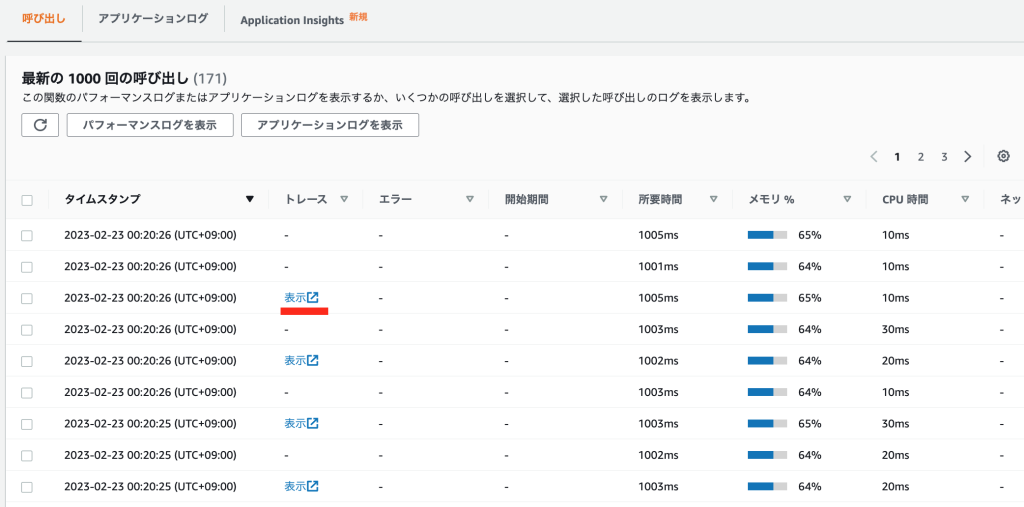Open 表示 trace link in the 1005ms row
Screen dimensions: 1024x507
coord(301,297)
